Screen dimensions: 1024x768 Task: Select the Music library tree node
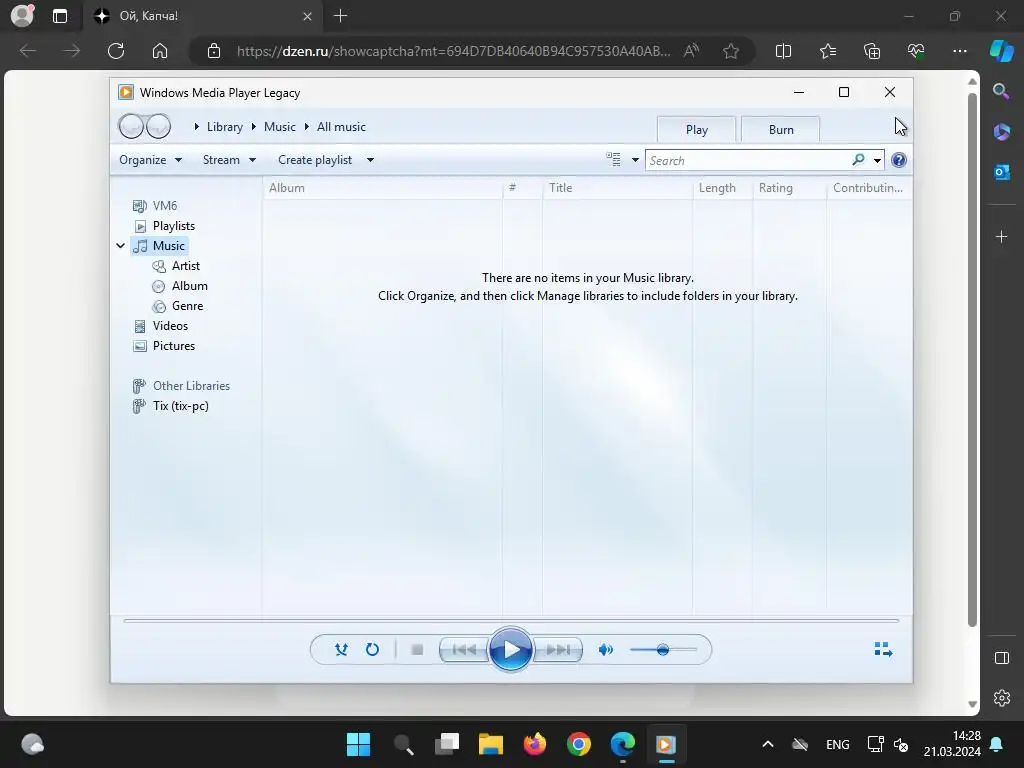tap(160, 246)
